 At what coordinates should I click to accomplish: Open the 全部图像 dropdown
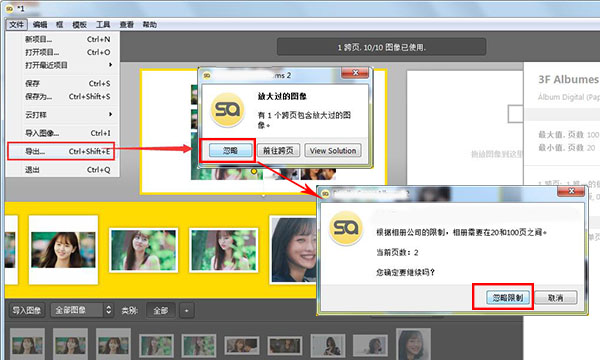point(82,310)
